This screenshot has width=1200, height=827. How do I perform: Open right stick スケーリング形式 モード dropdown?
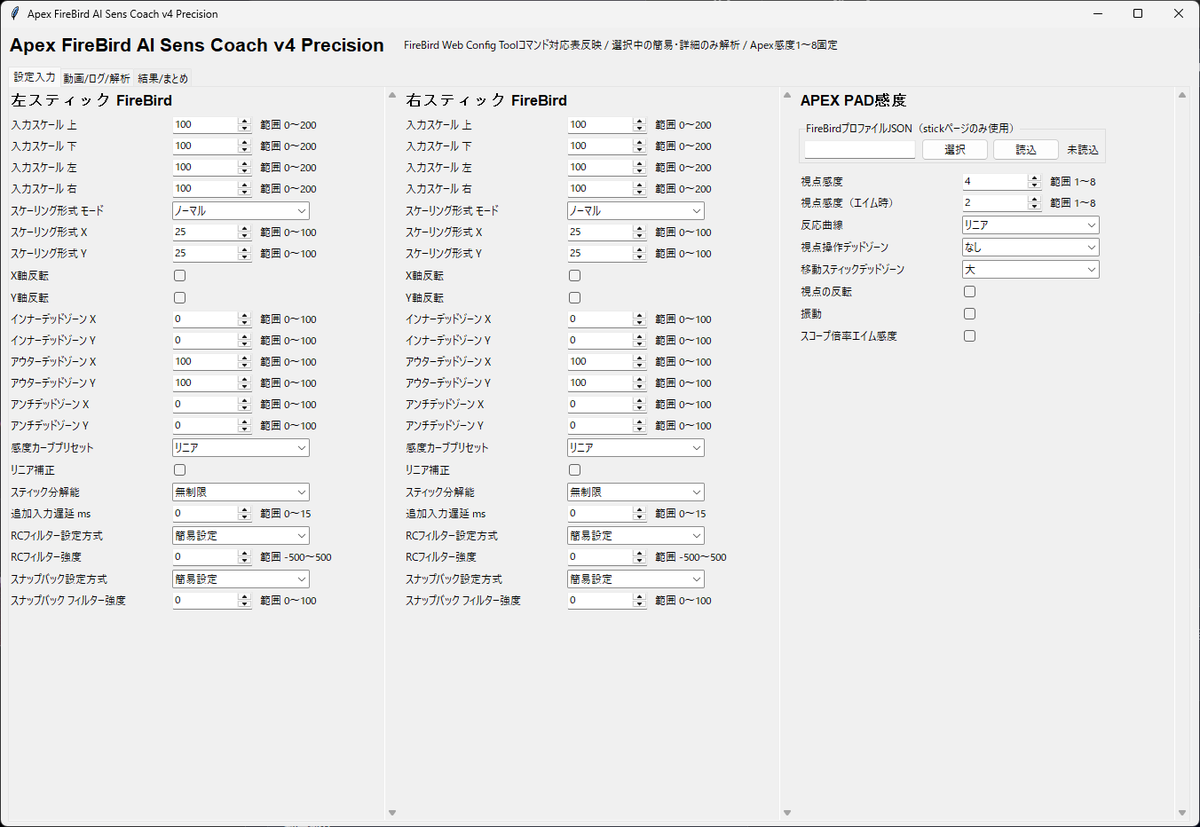pos(635,211)
